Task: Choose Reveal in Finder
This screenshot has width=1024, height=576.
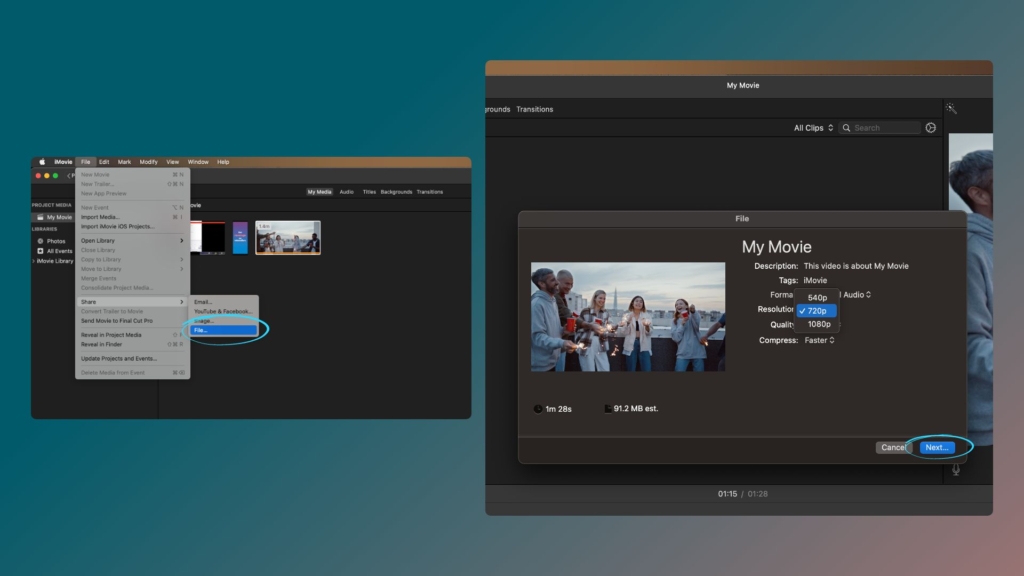Action: (x=132, y=344)
